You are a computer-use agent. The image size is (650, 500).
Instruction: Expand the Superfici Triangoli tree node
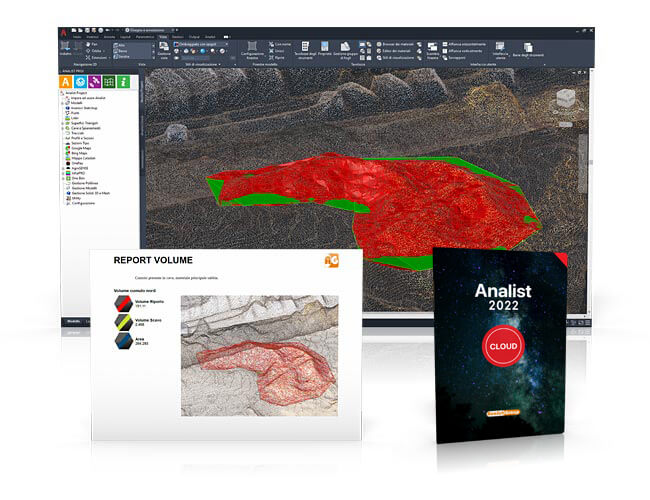[63, 123]
